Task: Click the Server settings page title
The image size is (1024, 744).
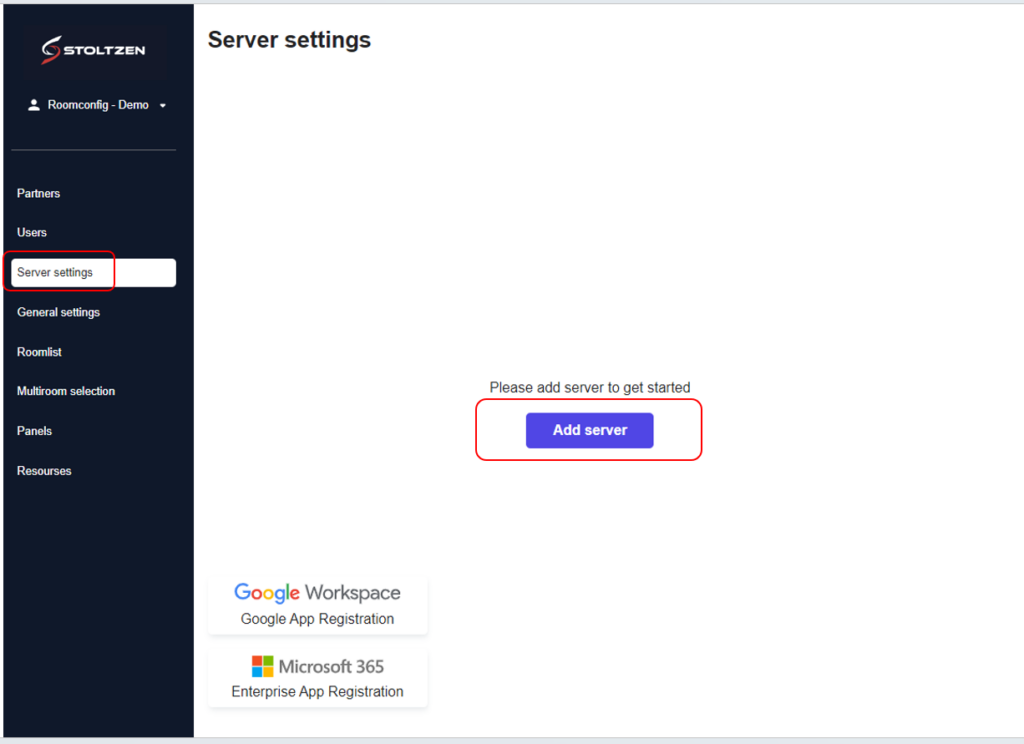Action: pyautogui.click(x=288, y=40)
